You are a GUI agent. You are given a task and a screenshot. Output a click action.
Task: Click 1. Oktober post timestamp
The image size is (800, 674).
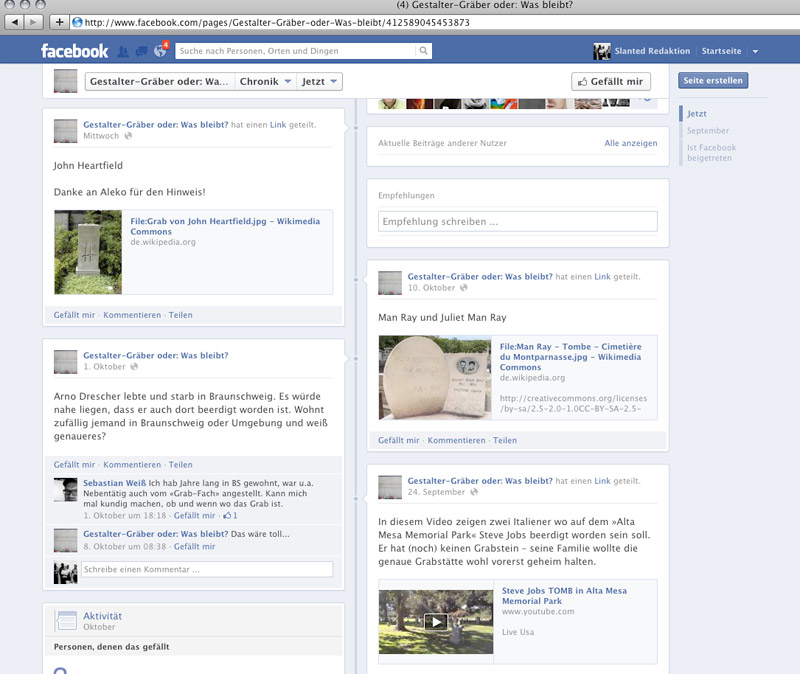click(104, 366)
